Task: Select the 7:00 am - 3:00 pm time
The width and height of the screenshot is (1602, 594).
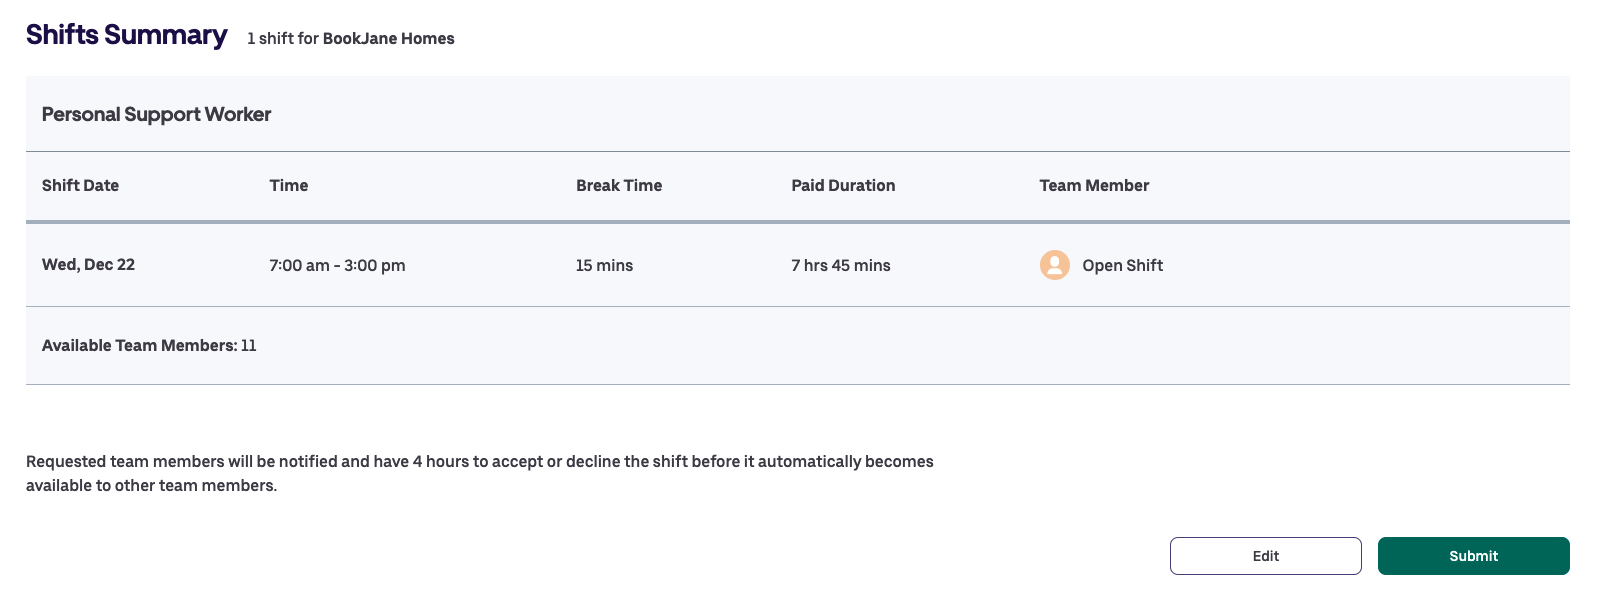Action: (337, 266)
